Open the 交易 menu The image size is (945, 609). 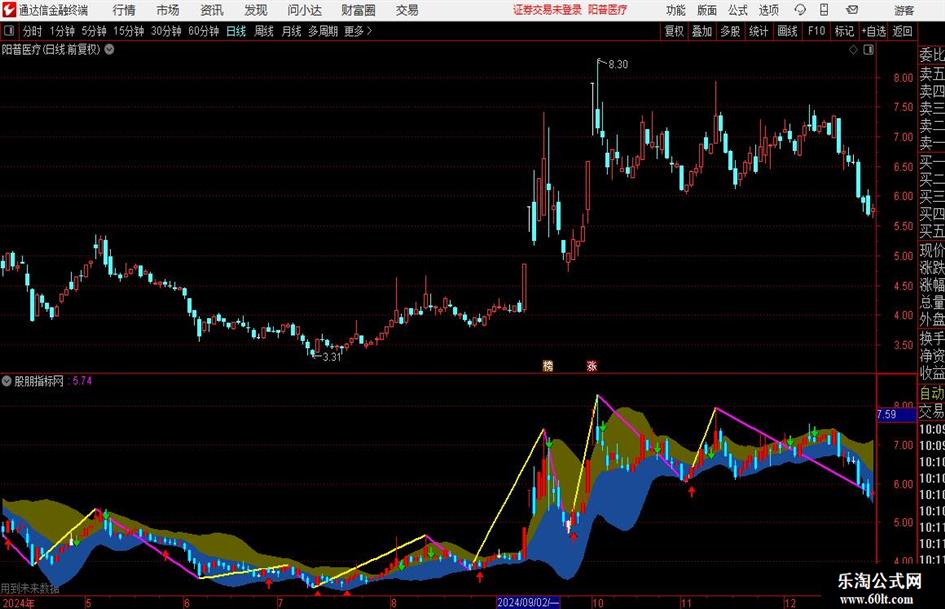[407, 10]
